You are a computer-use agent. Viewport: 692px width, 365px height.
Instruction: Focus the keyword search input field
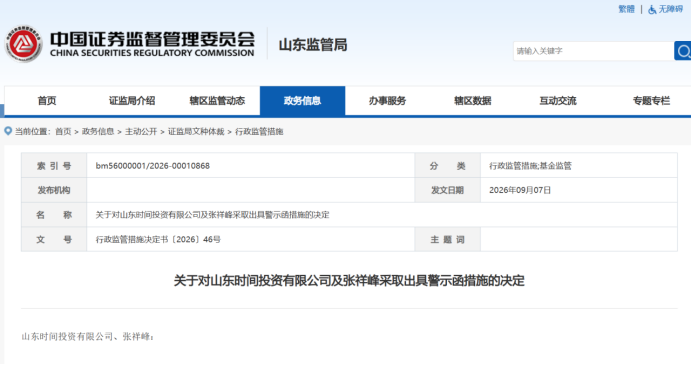coord(593,51)
